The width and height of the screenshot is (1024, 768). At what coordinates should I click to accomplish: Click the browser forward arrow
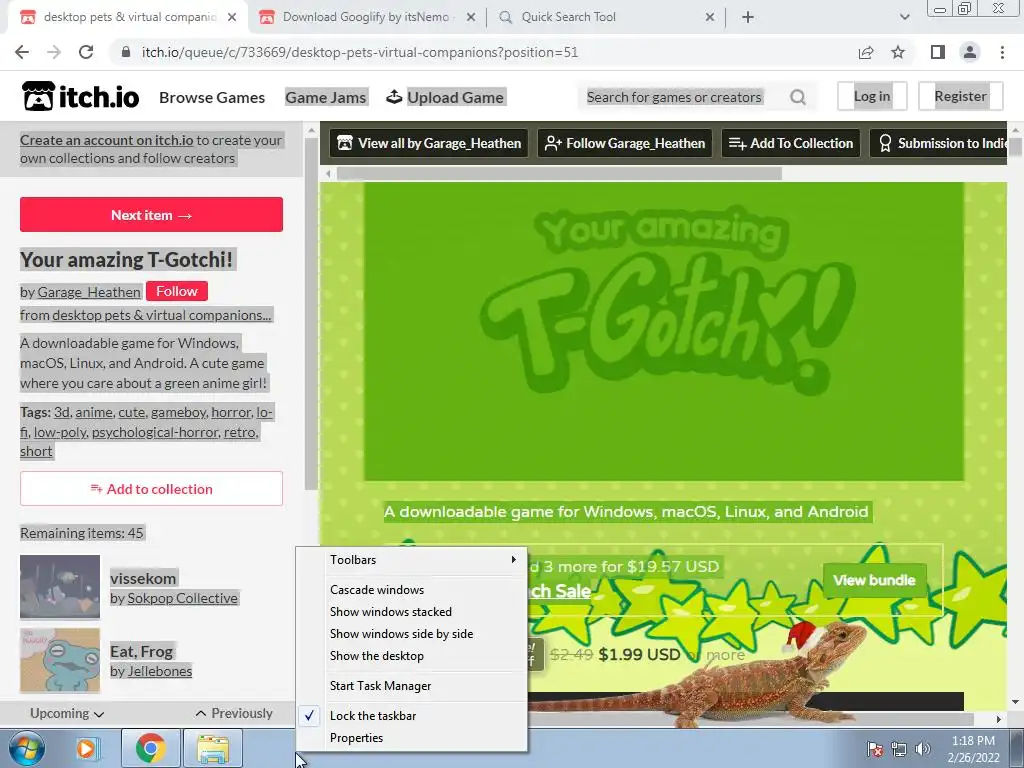tap(54, 52)
